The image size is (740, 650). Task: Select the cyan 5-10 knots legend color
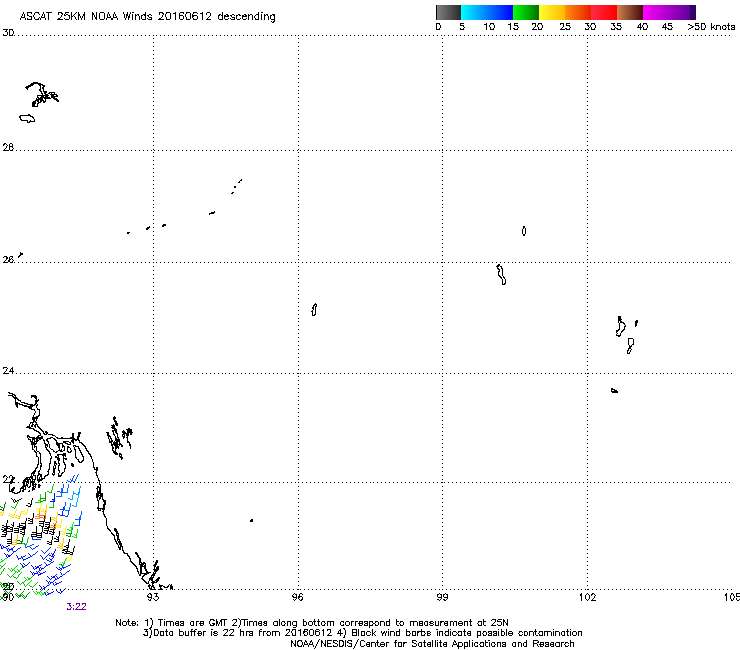[474, 12]
